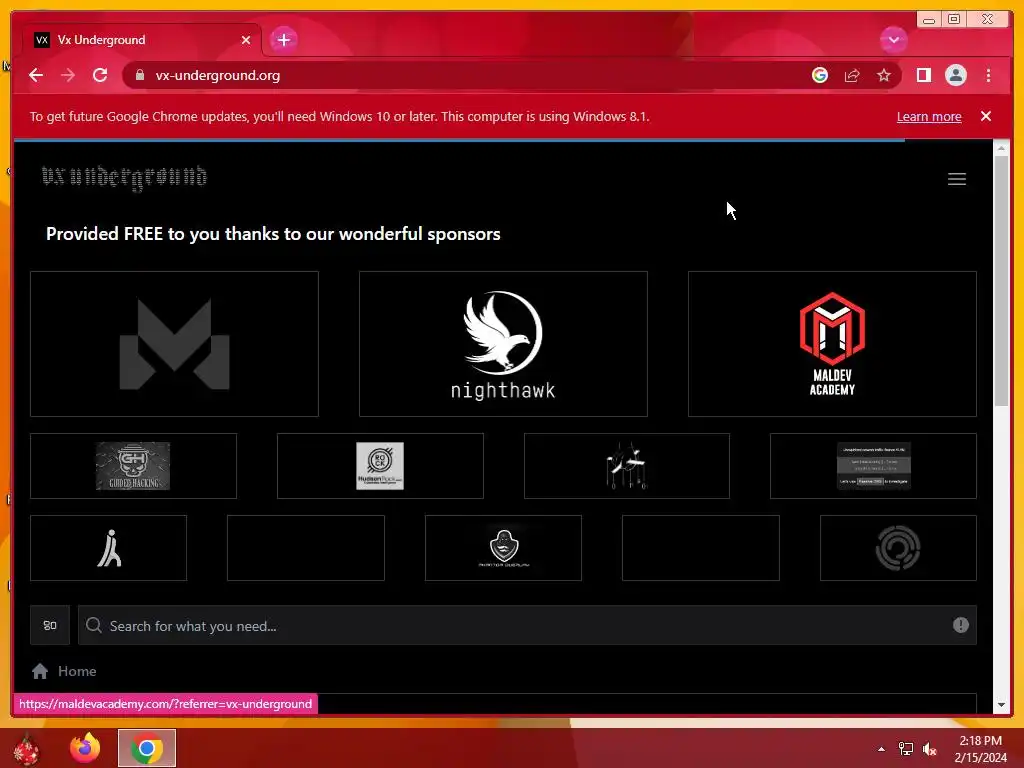Click the vertical scrollbar thumb
Screen dimensions: 1024x768
[1000, 281]
